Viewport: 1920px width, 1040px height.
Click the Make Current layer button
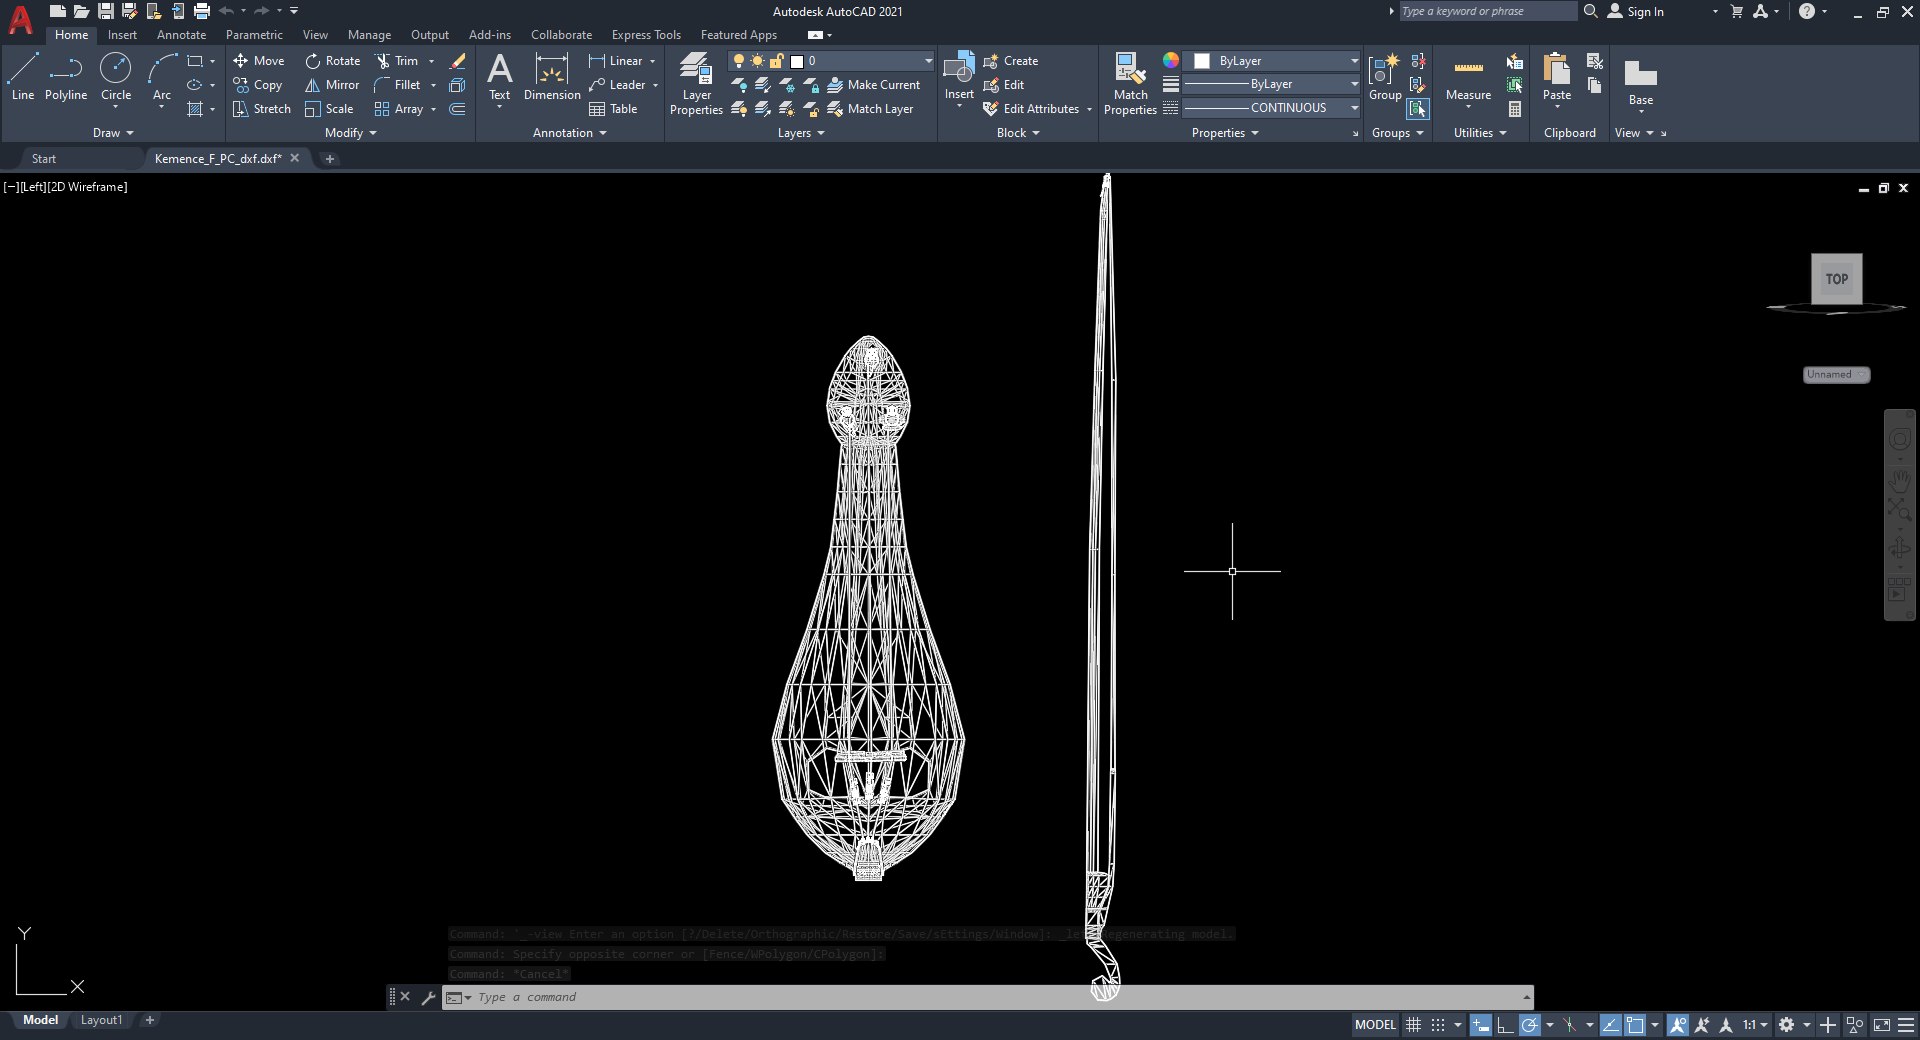point(873,85)
